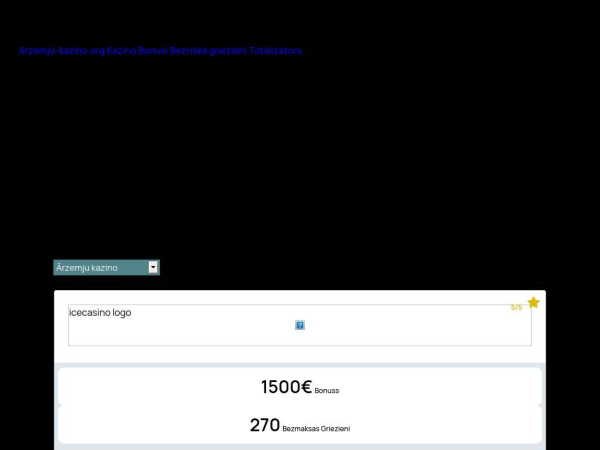Click the Bonuss label text
The width and height of the screenshot is (600, 450).
(x=327, y=390)
